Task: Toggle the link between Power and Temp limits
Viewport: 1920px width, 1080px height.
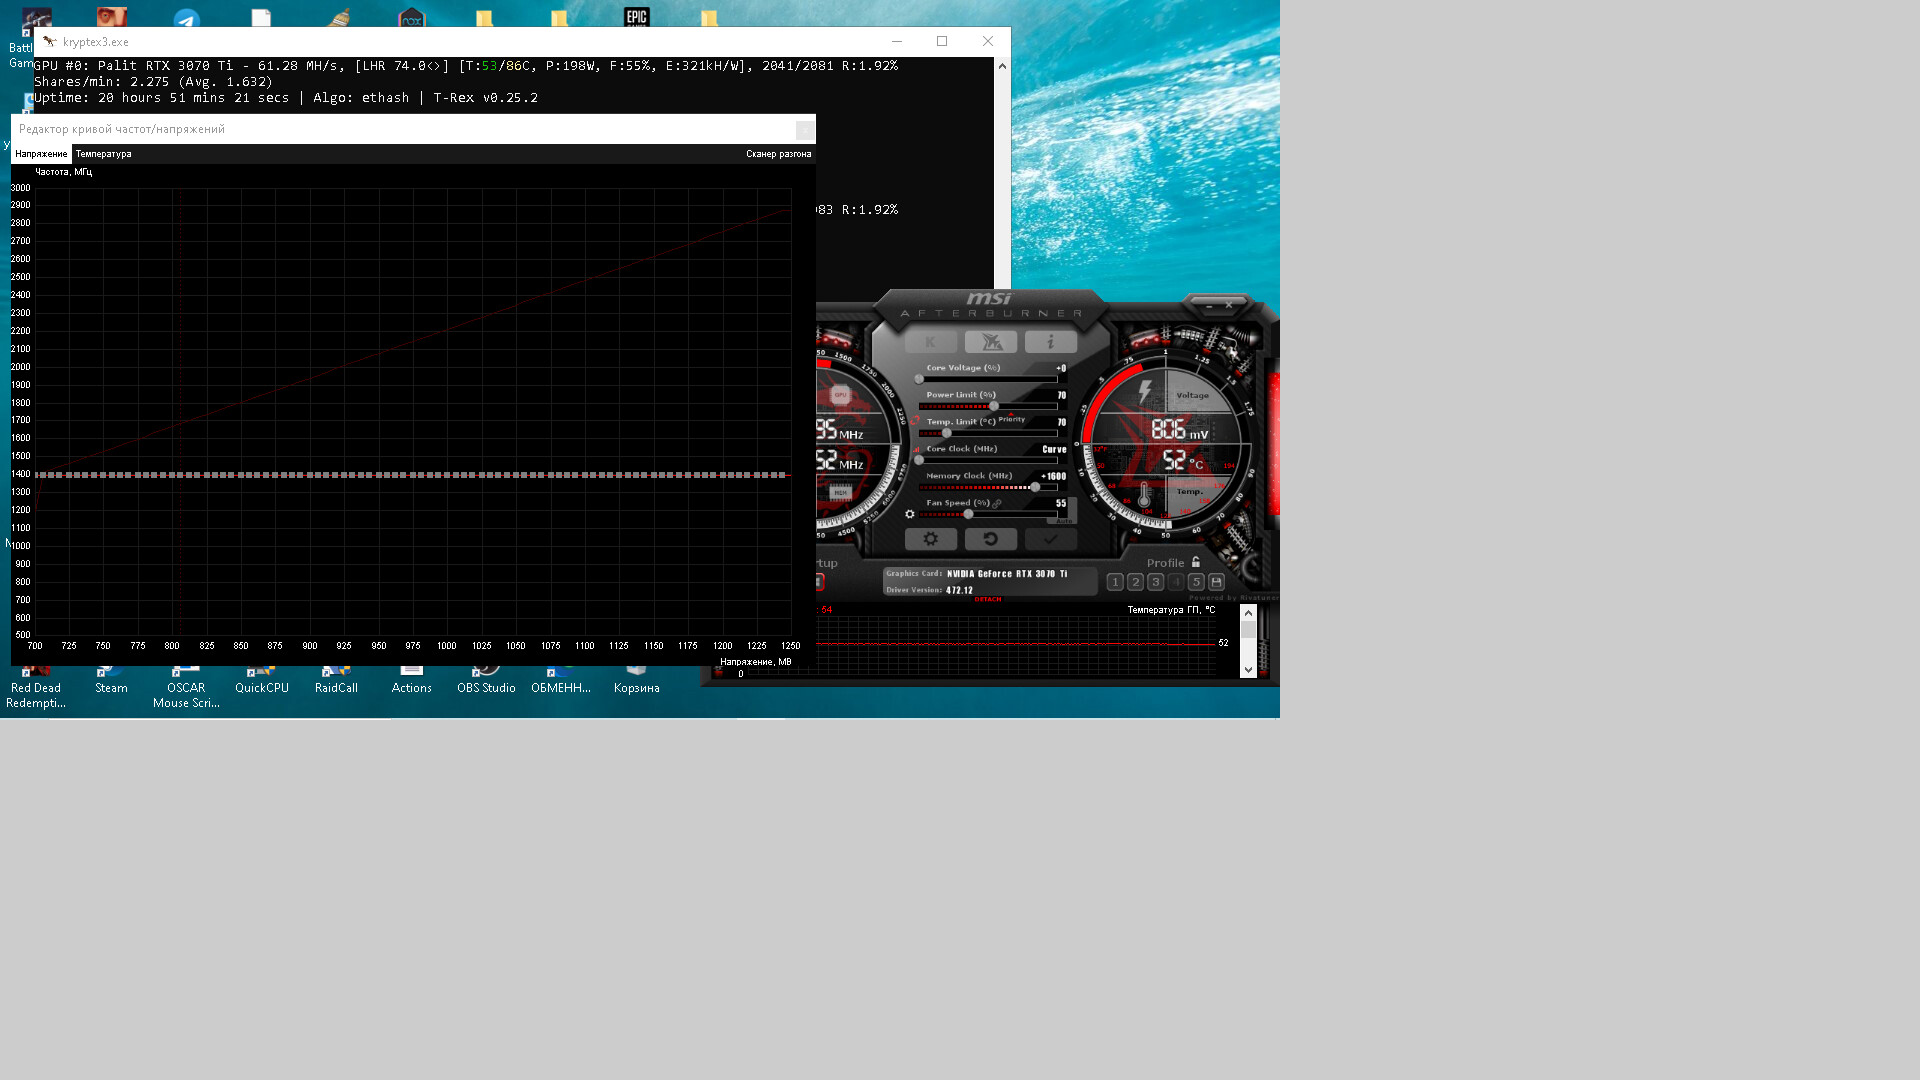Action: (915, 421)
